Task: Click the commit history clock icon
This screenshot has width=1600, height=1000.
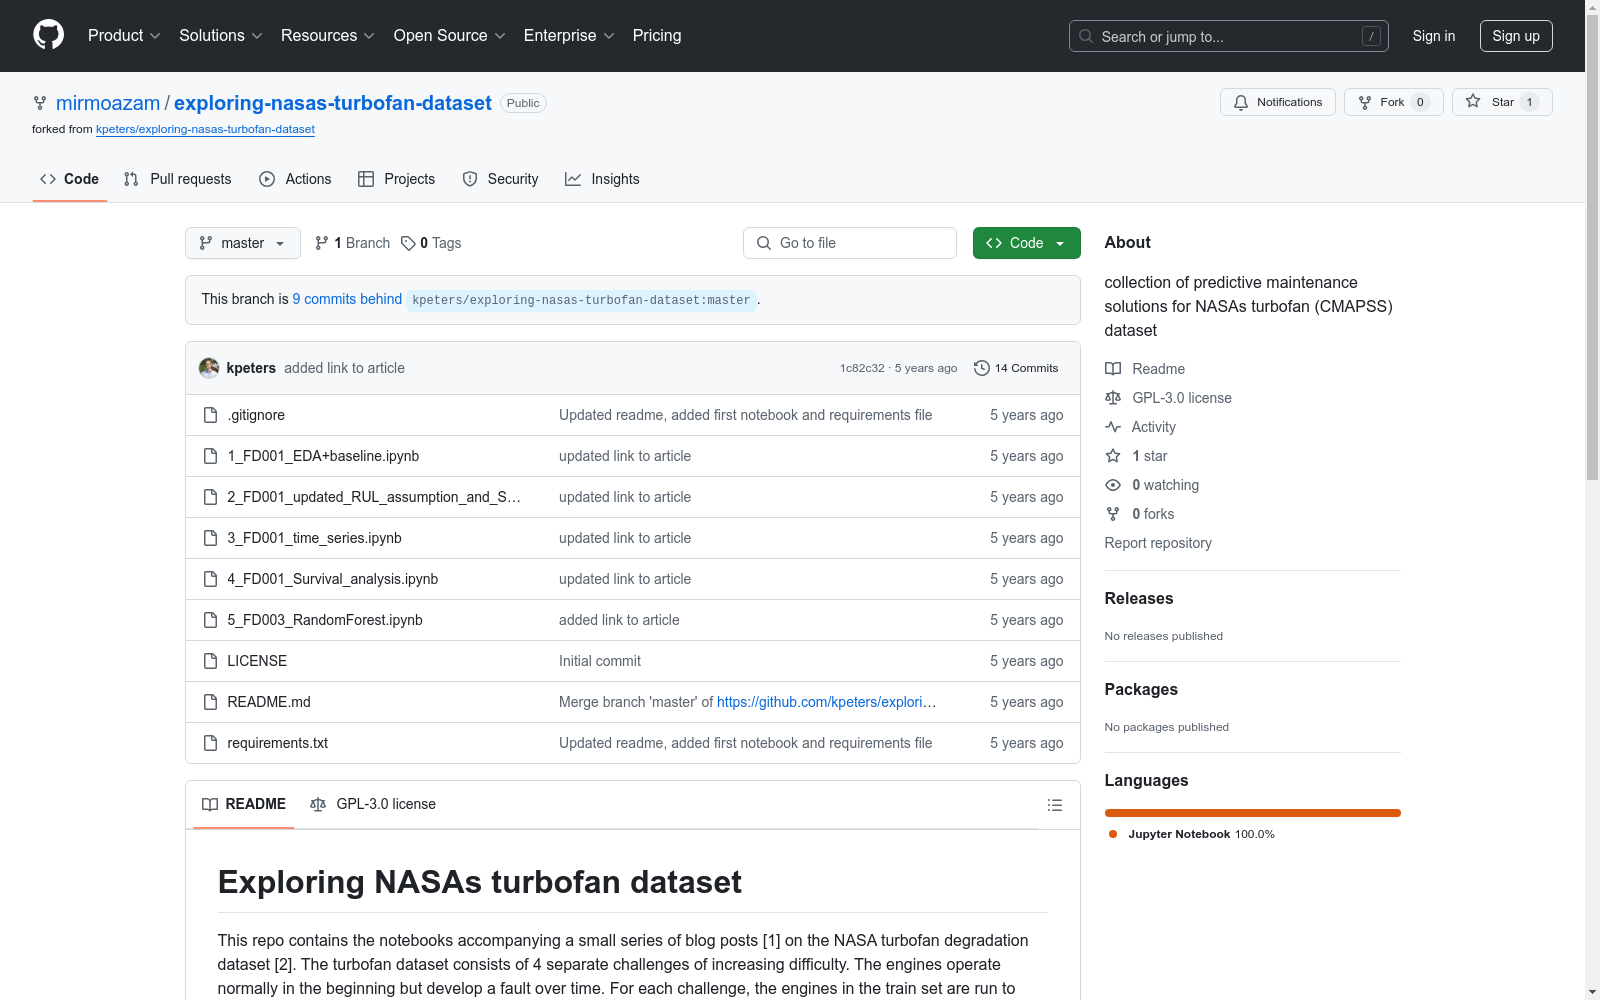Action: click(x=982, y=368)
